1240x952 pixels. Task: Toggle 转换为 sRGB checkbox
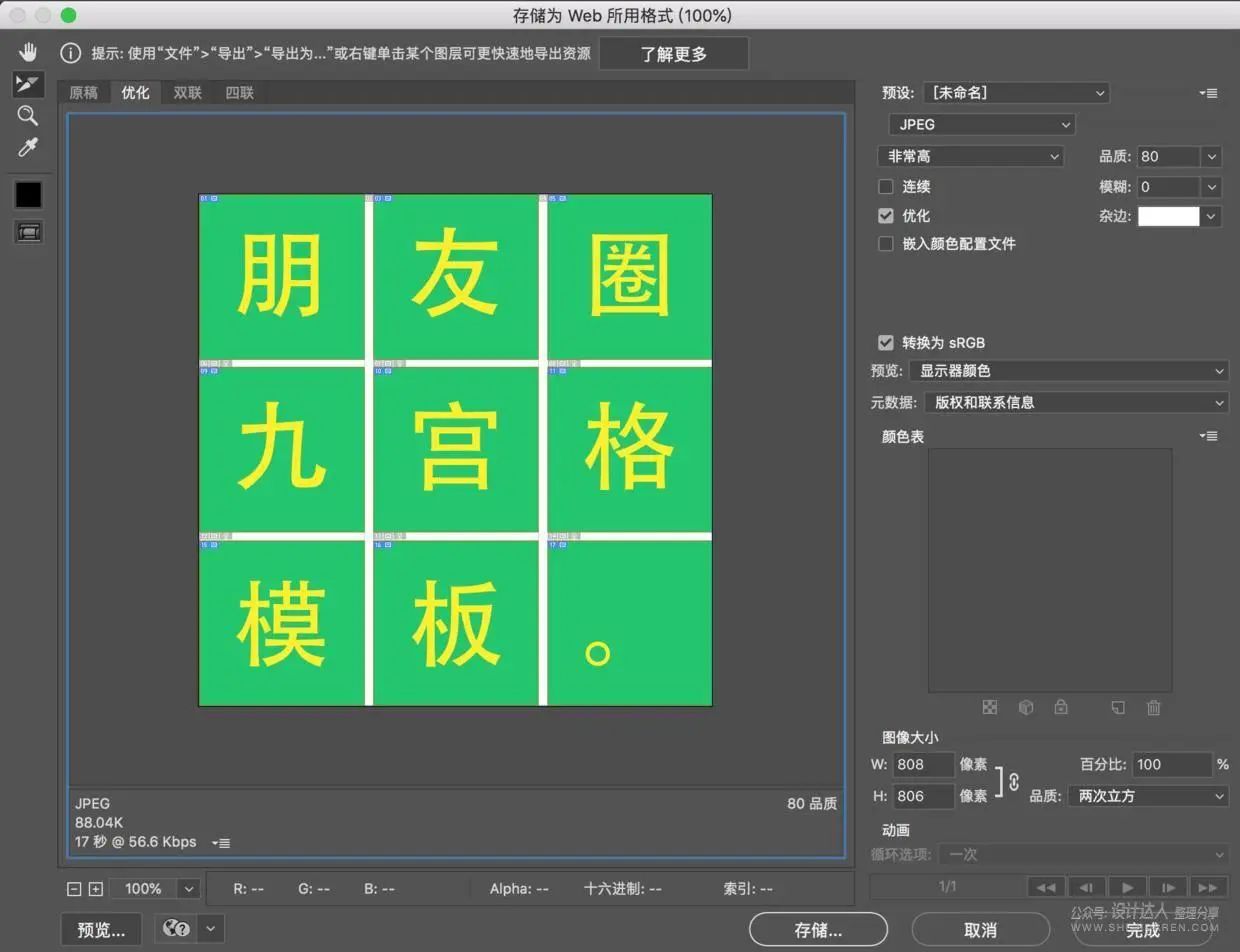[x=886, y=342]
